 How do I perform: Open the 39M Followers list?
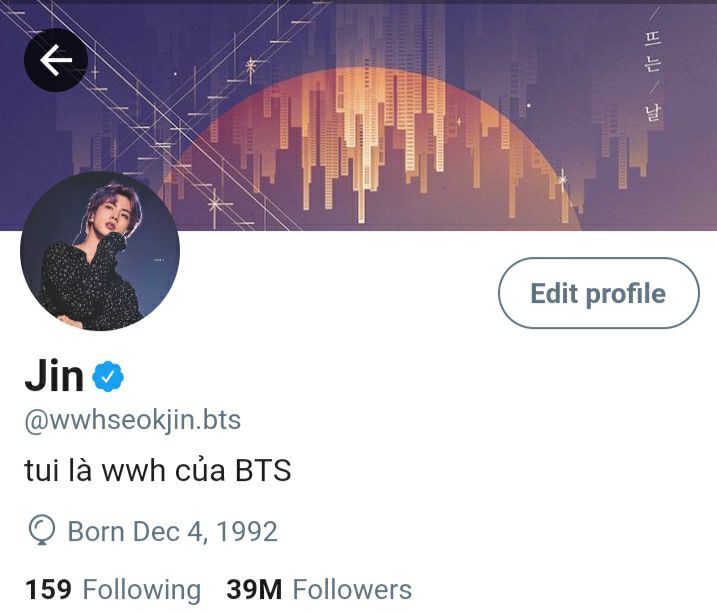pyautogui.click(x=319, y=589)
